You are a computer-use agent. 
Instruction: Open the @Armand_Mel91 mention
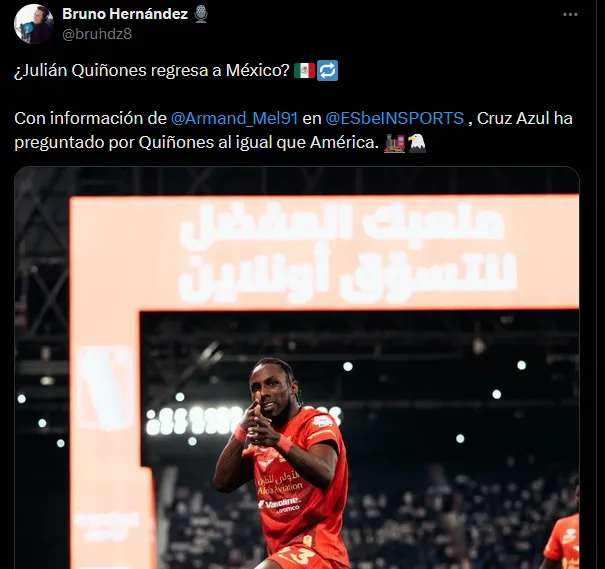[x=234, y=118]
